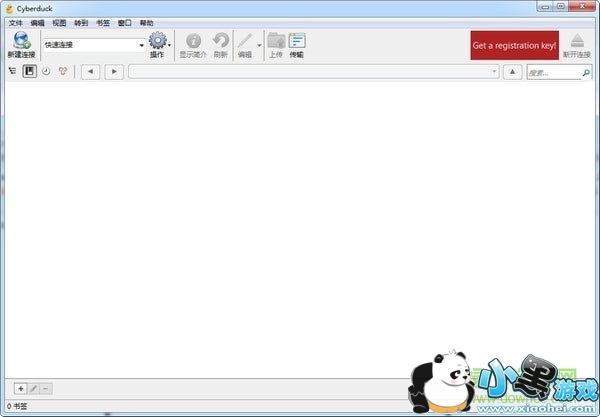
Task: Open the Go (转到) menu
Action: [81, 23]
